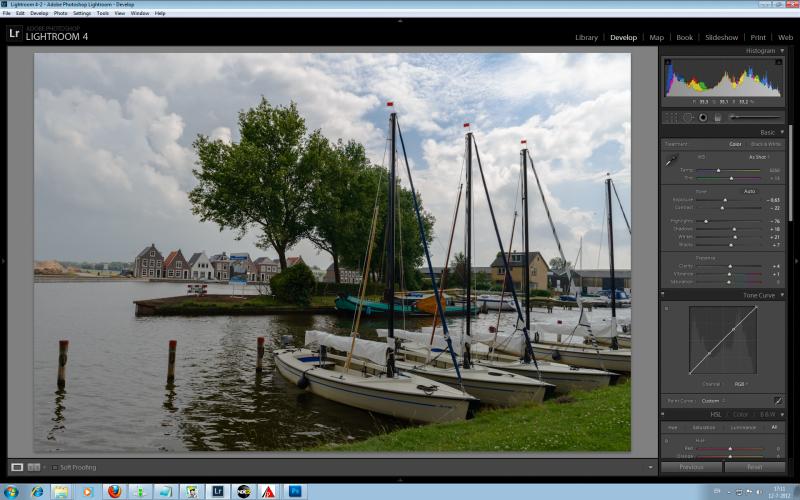800x500 pixels.
Task: Click the Exposure slider handle
Action: coord(725,200)
